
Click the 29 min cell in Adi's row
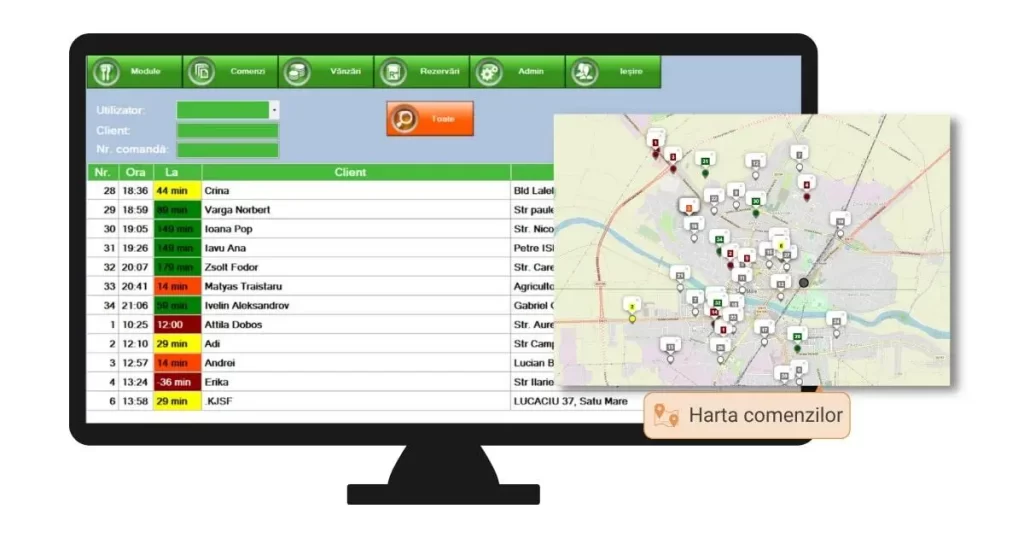point(177,343)
